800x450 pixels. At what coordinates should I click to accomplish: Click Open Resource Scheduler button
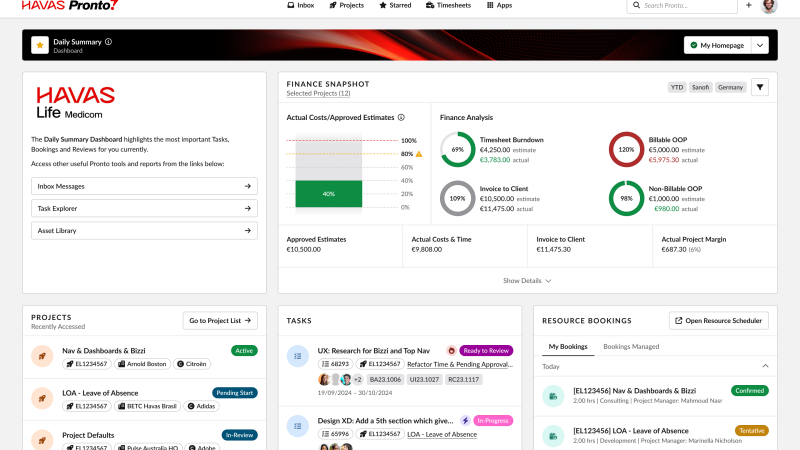point(718,320)
